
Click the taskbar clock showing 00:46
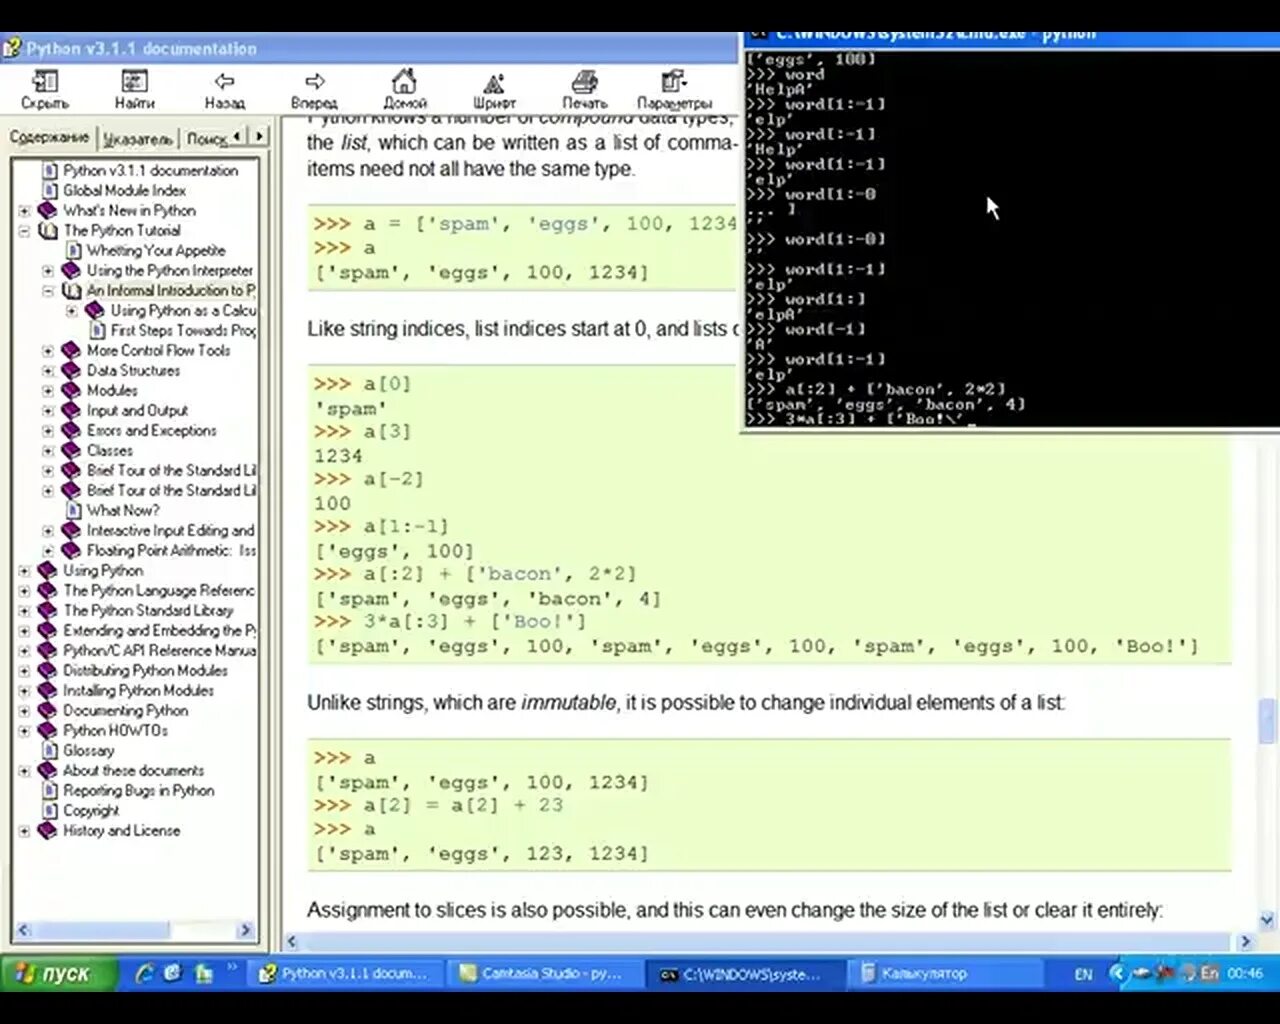1245,972
